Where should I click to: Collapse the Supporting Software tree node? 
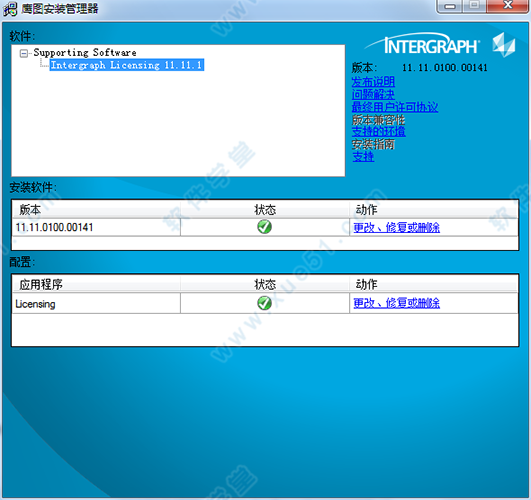pos(24,54)
